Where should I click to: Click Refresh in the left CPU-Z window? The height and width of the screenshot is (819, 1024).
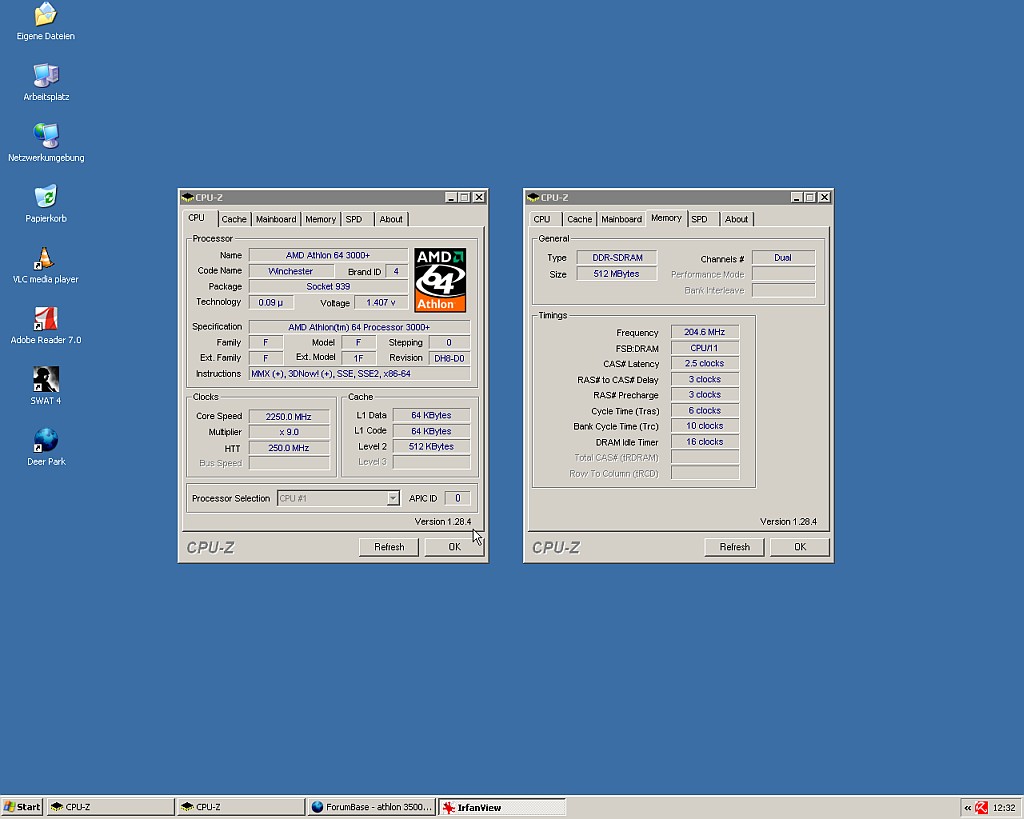coord(389,547)
